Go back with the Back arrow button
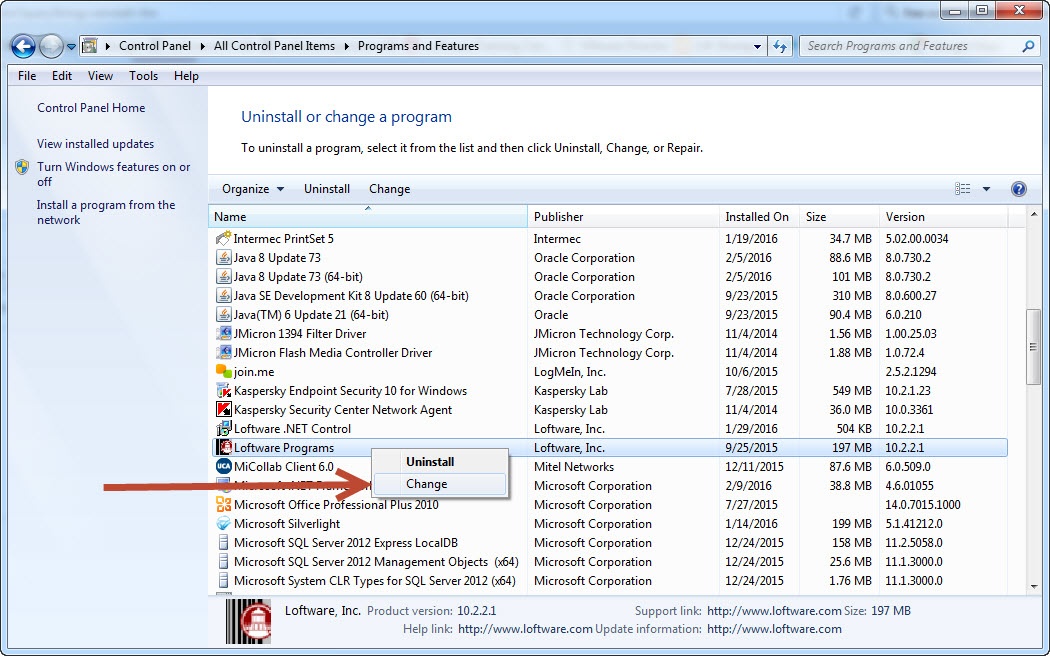Image resolution: width=1050 pixels, height=656 pixels. [23, 46]
